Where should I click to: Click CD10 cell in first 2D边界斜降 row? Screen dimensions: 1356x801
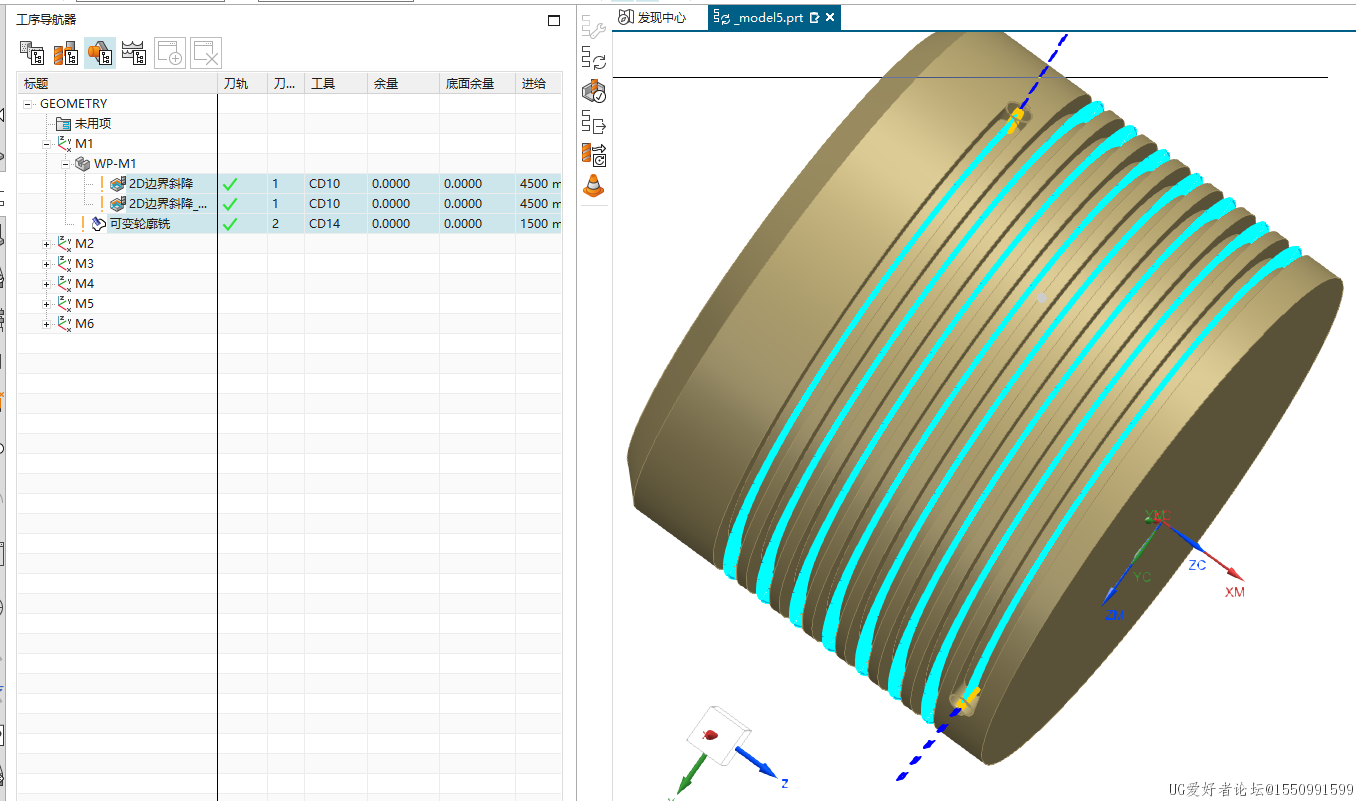coord(336,184)
